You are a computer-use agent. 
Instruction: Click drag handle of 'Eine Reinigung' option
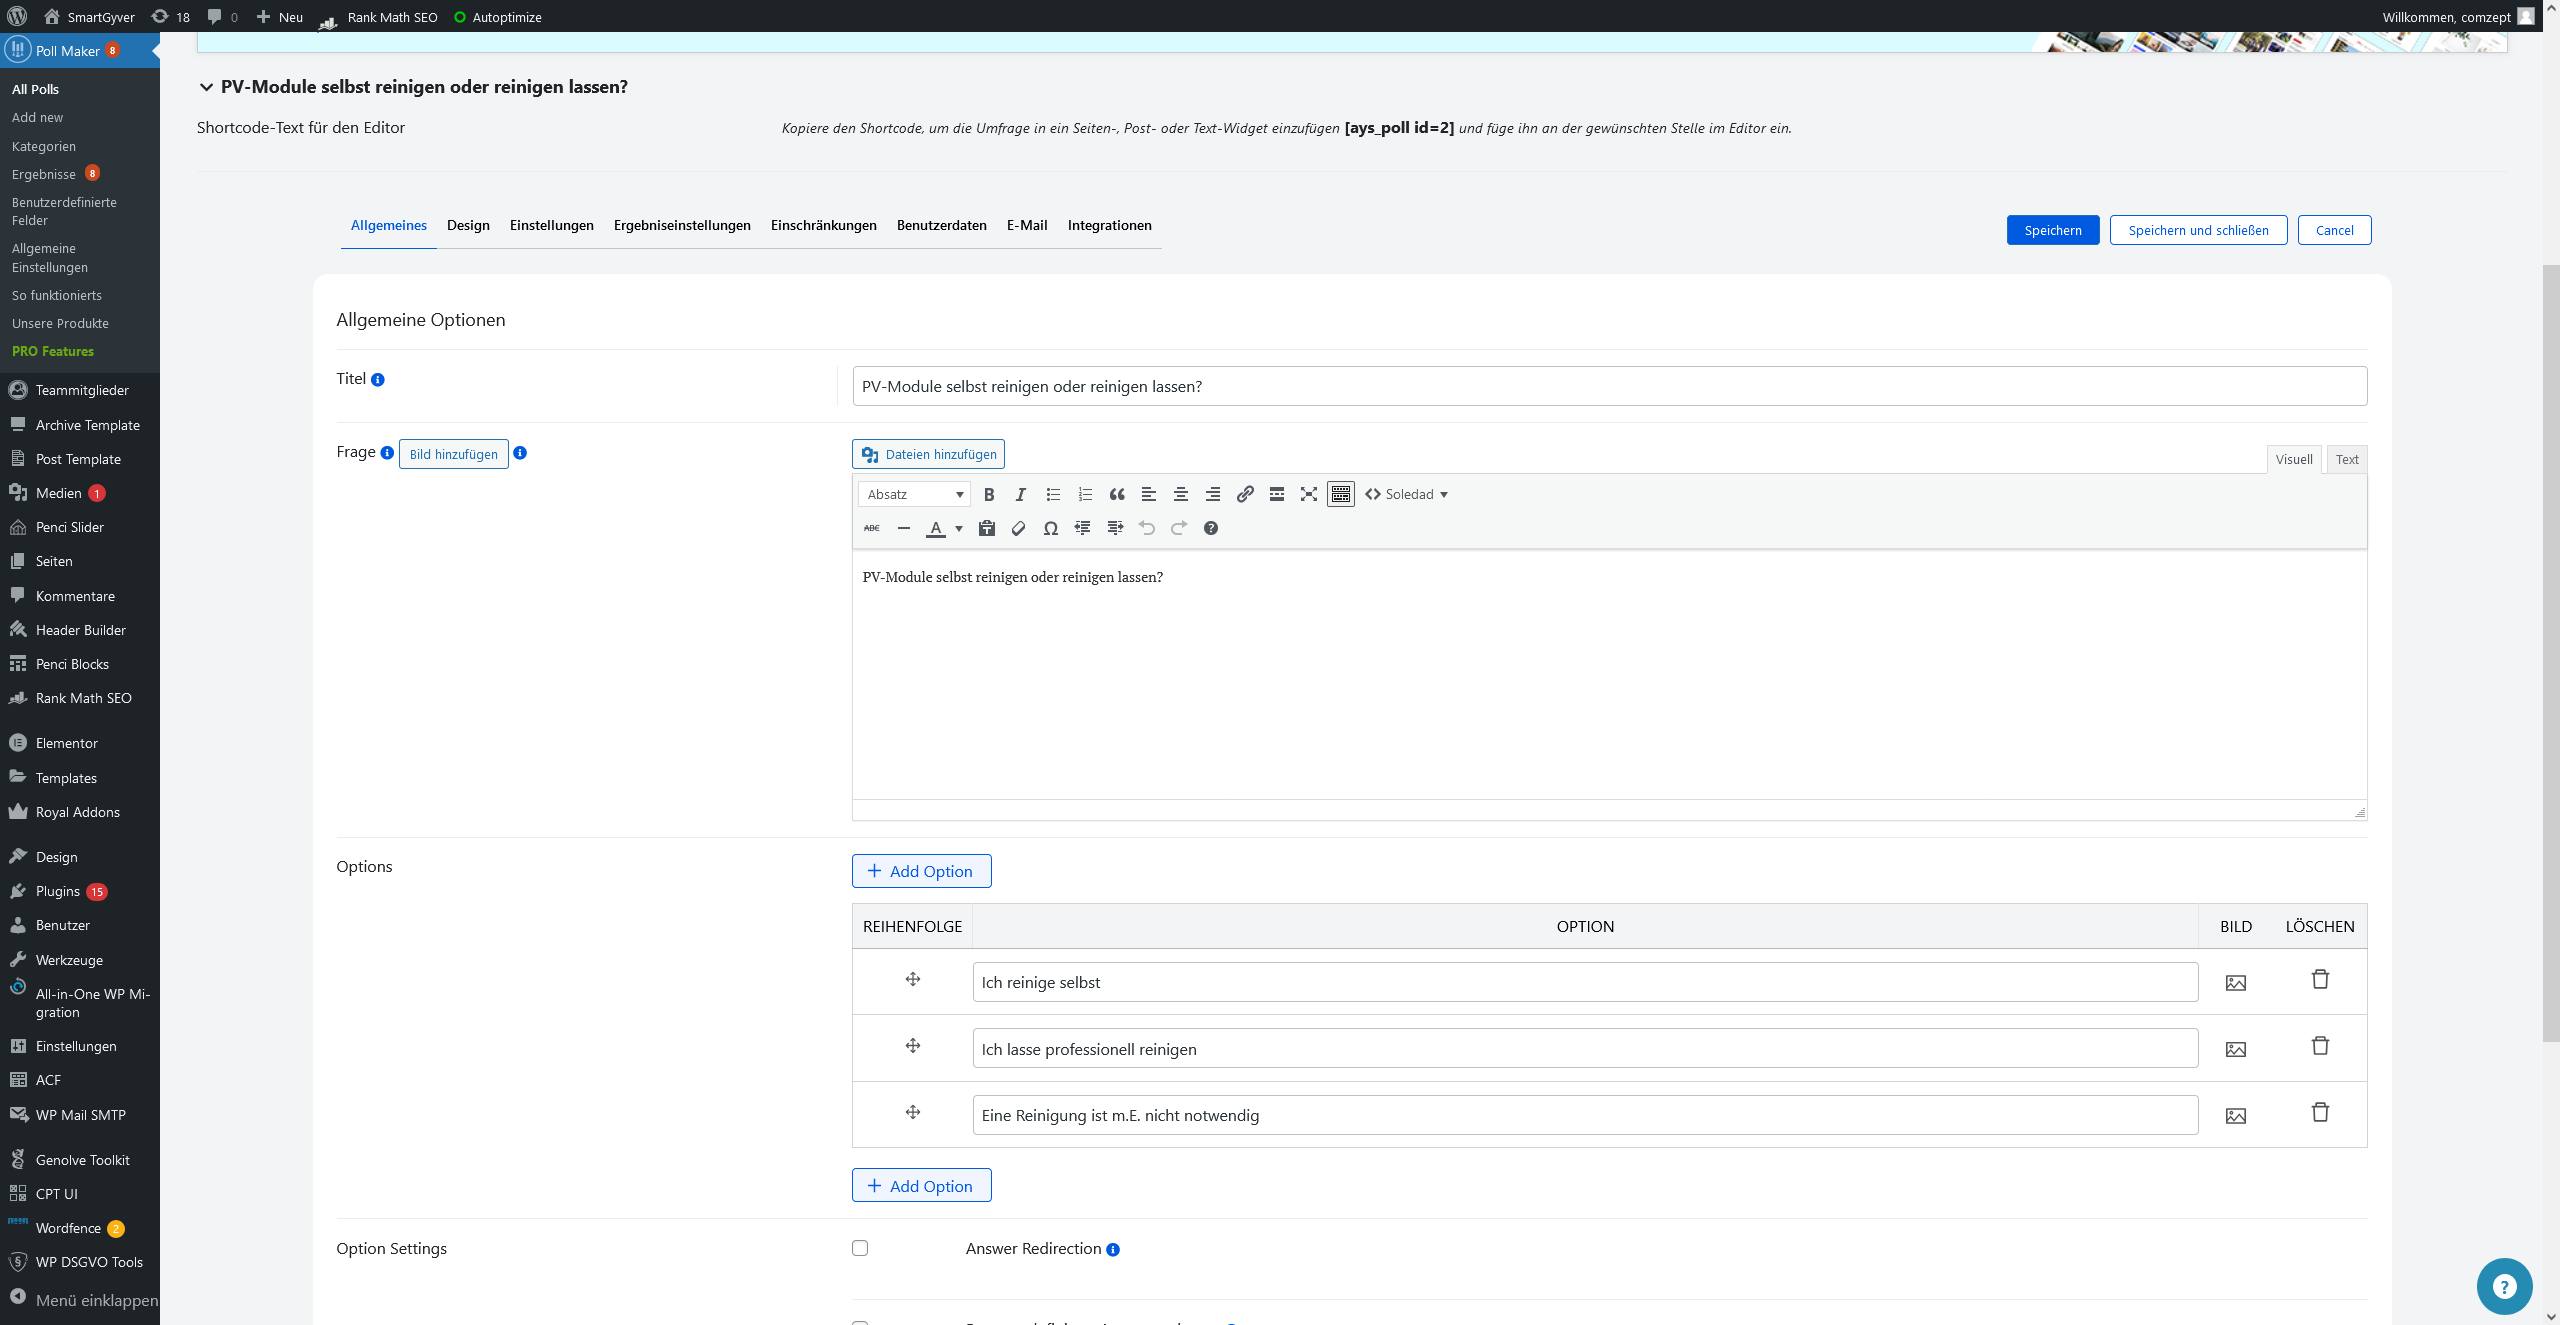pyautogui.click(x=913, y=1112)
